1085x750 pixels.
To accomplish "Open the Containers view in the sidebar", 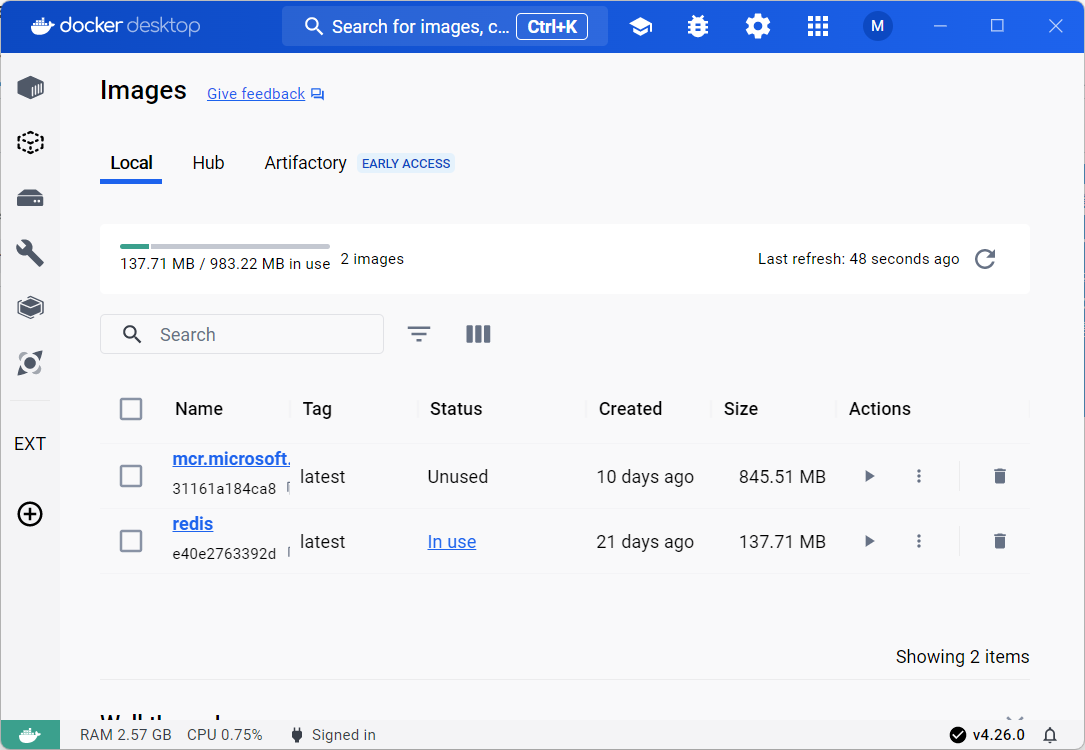I will [30, 87].
